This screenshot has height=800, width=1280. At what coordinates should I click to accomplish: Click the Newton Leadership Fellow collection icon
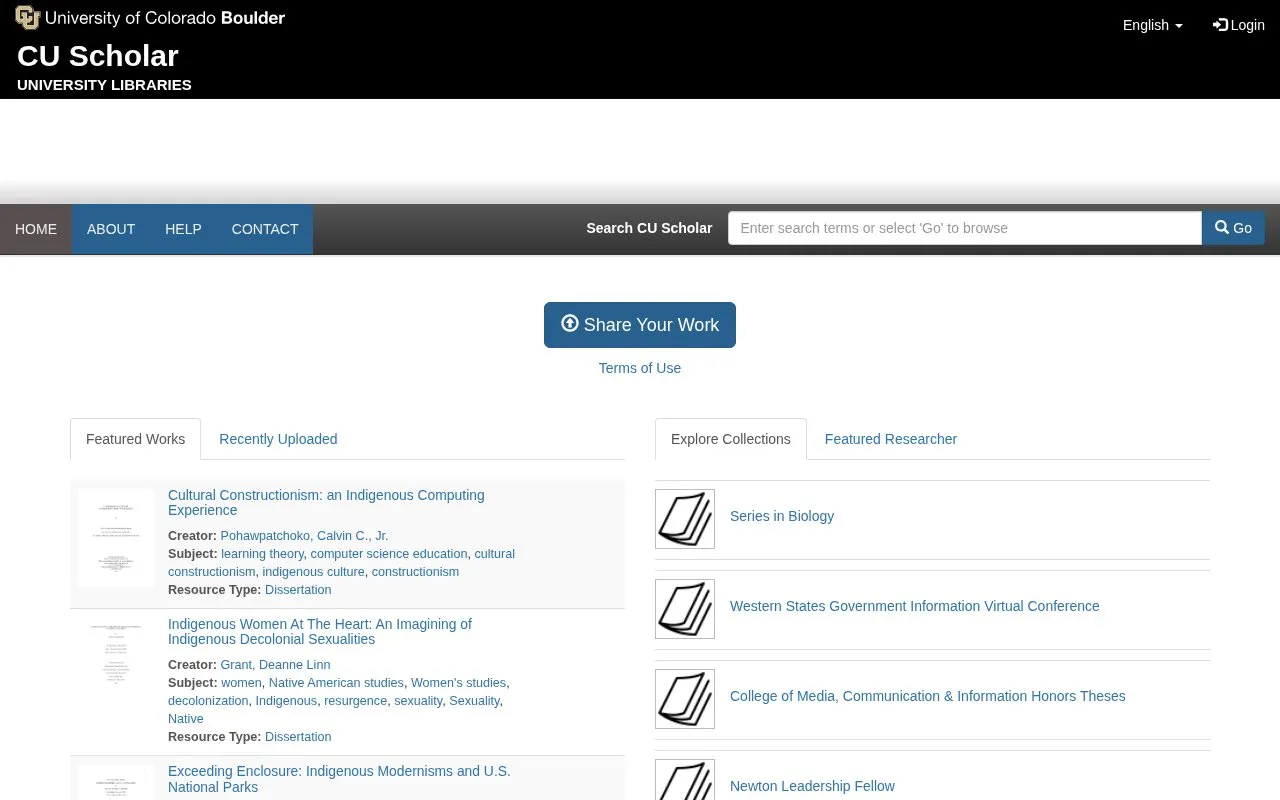(685, 780)
